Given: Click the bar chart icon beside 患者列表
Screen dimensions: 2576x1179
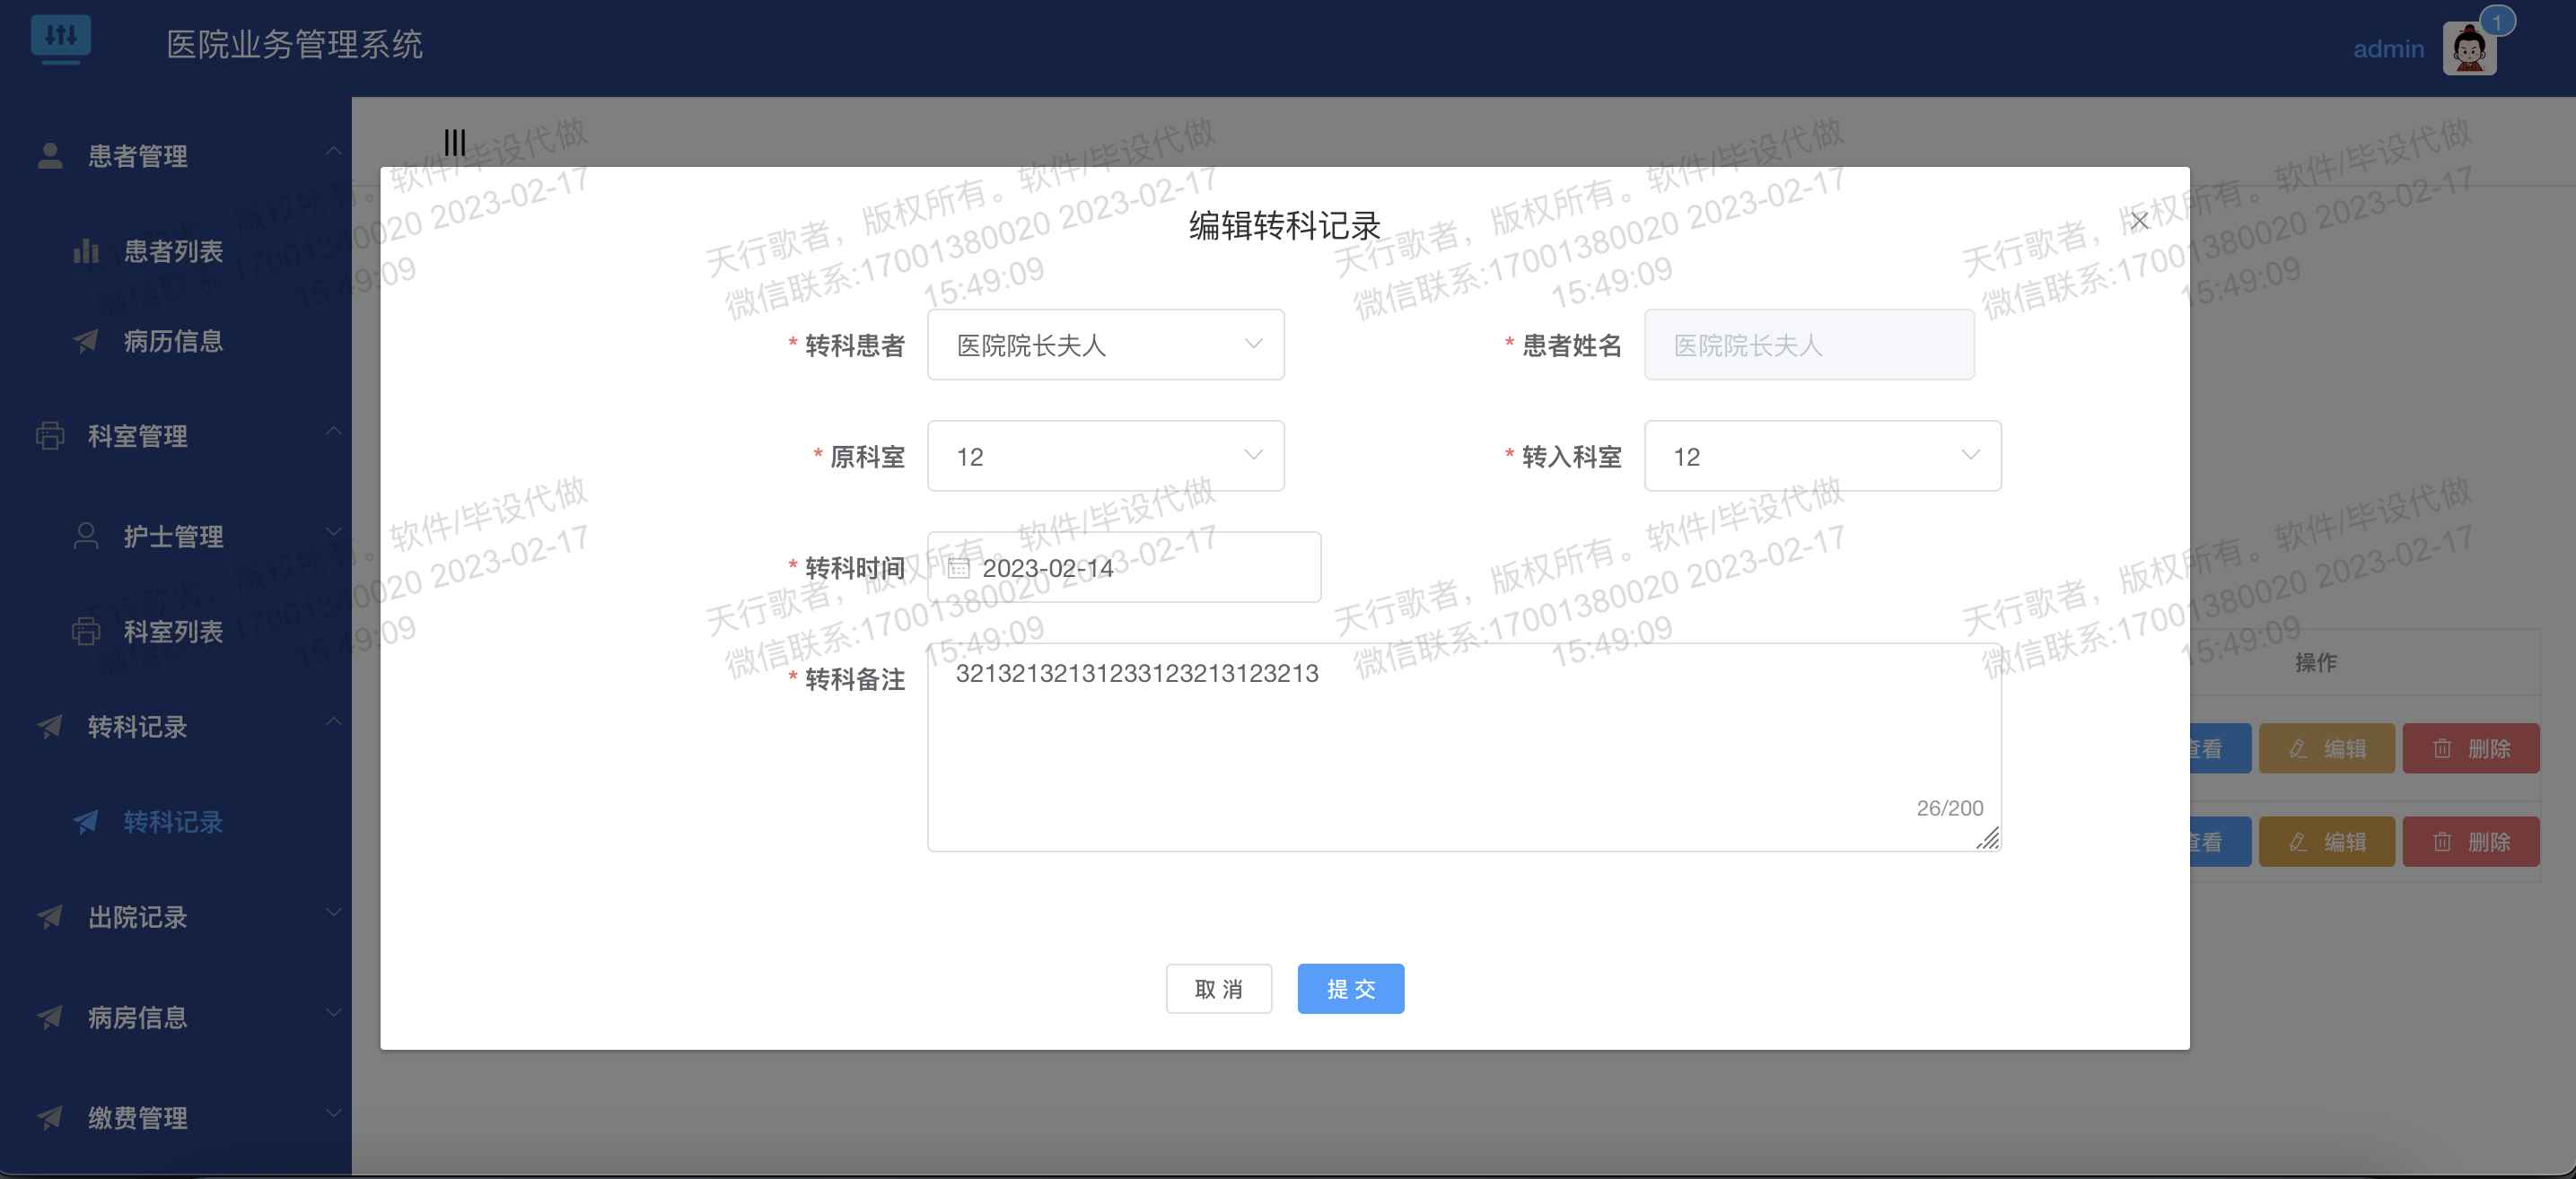Looking at the screenshot, I should pyautogui.click(x=85, y=251).
